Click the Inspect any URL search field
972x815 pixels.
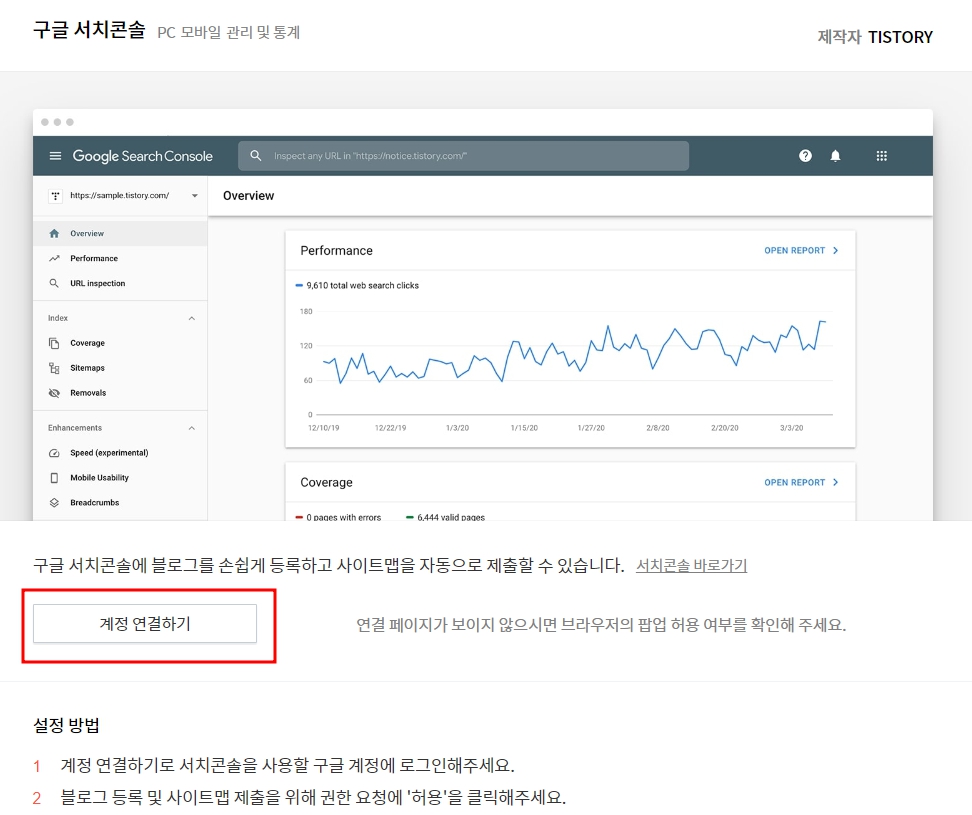pyautogui.click(x=463, y=156)
